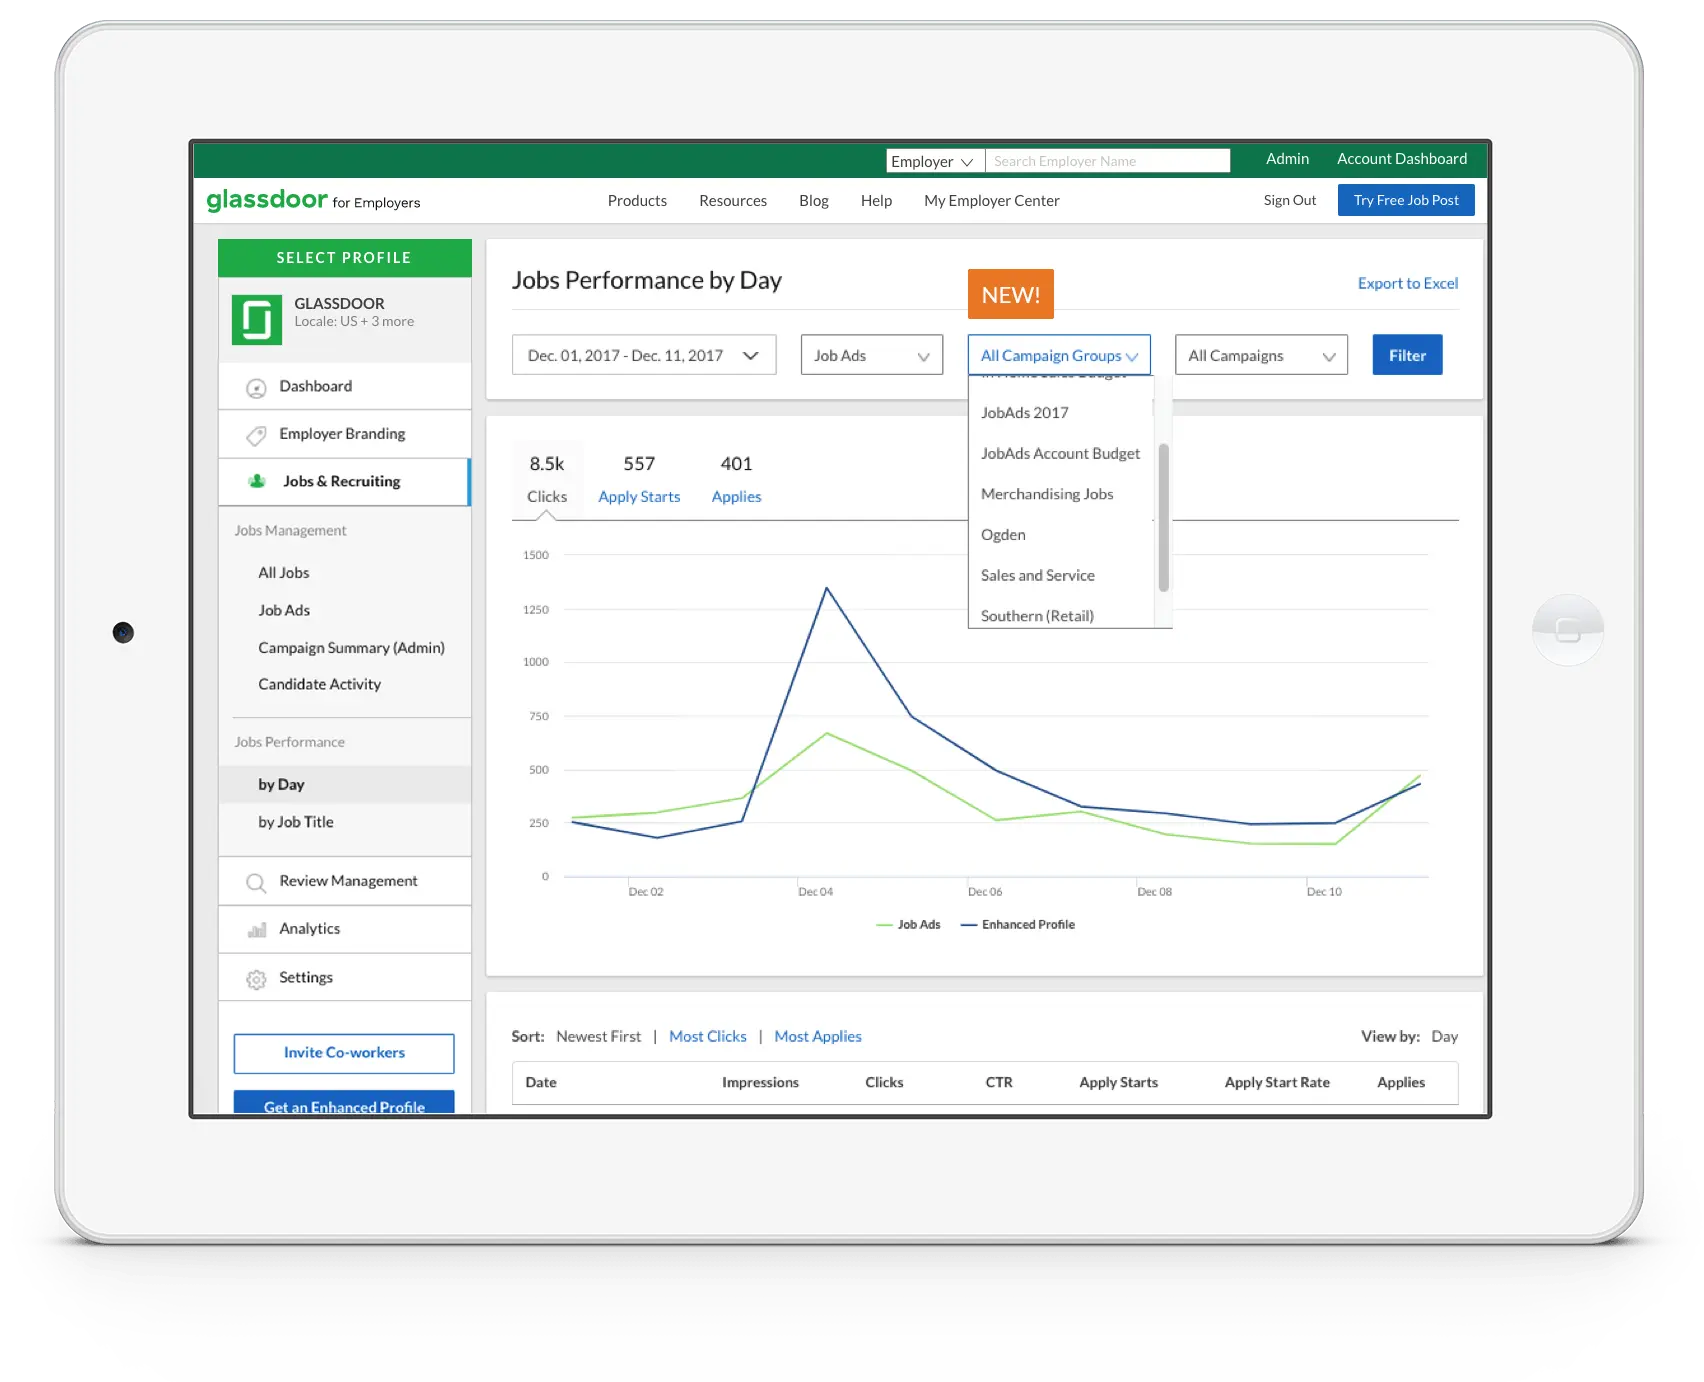The image size is (1704, 1382).
Task: Open Settings section
Action: pos(344,977)
